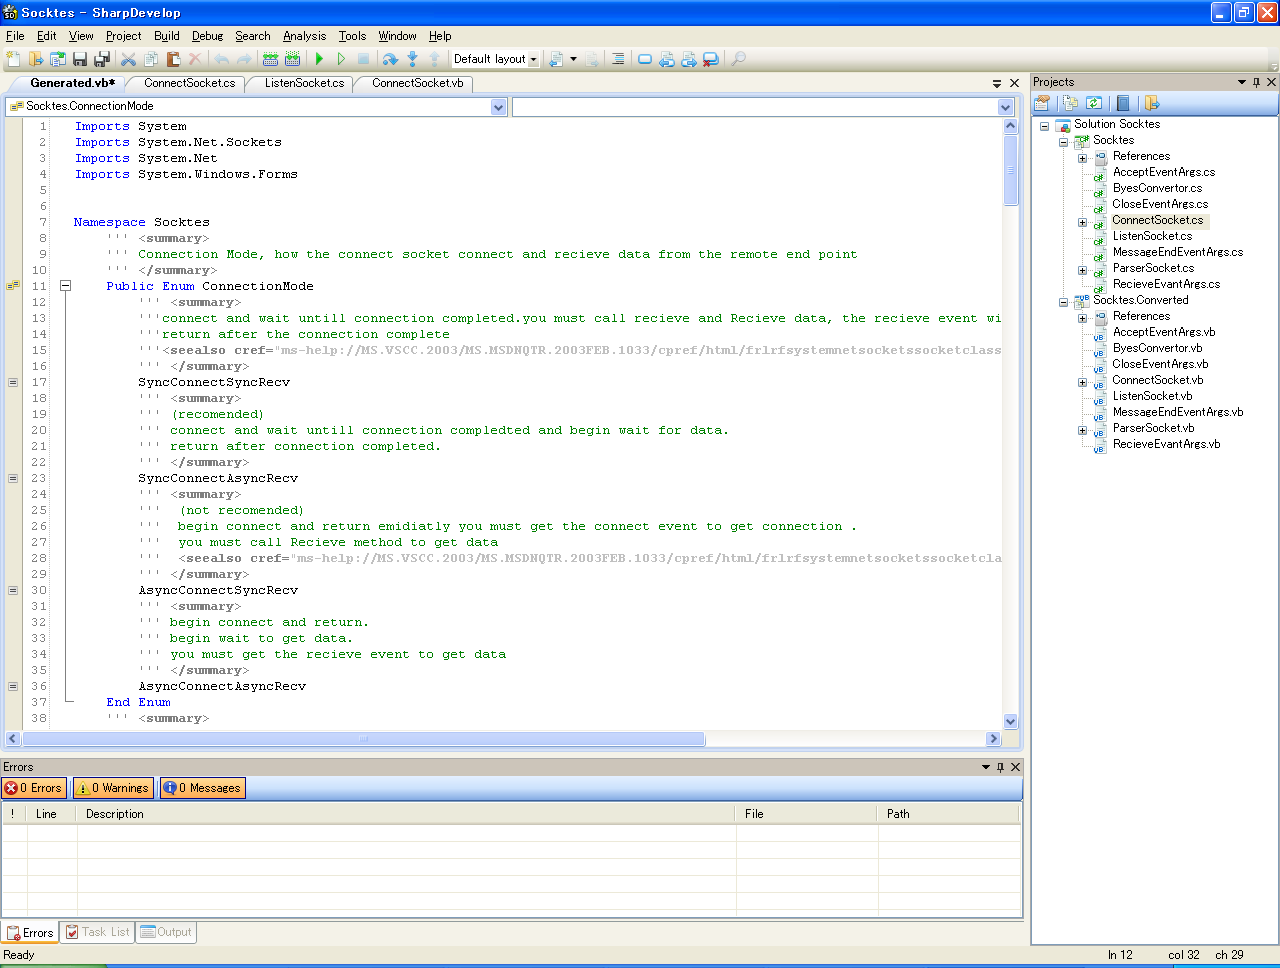Collapse the ConnectionMode Enum code fold

click(x=66, y=286)
